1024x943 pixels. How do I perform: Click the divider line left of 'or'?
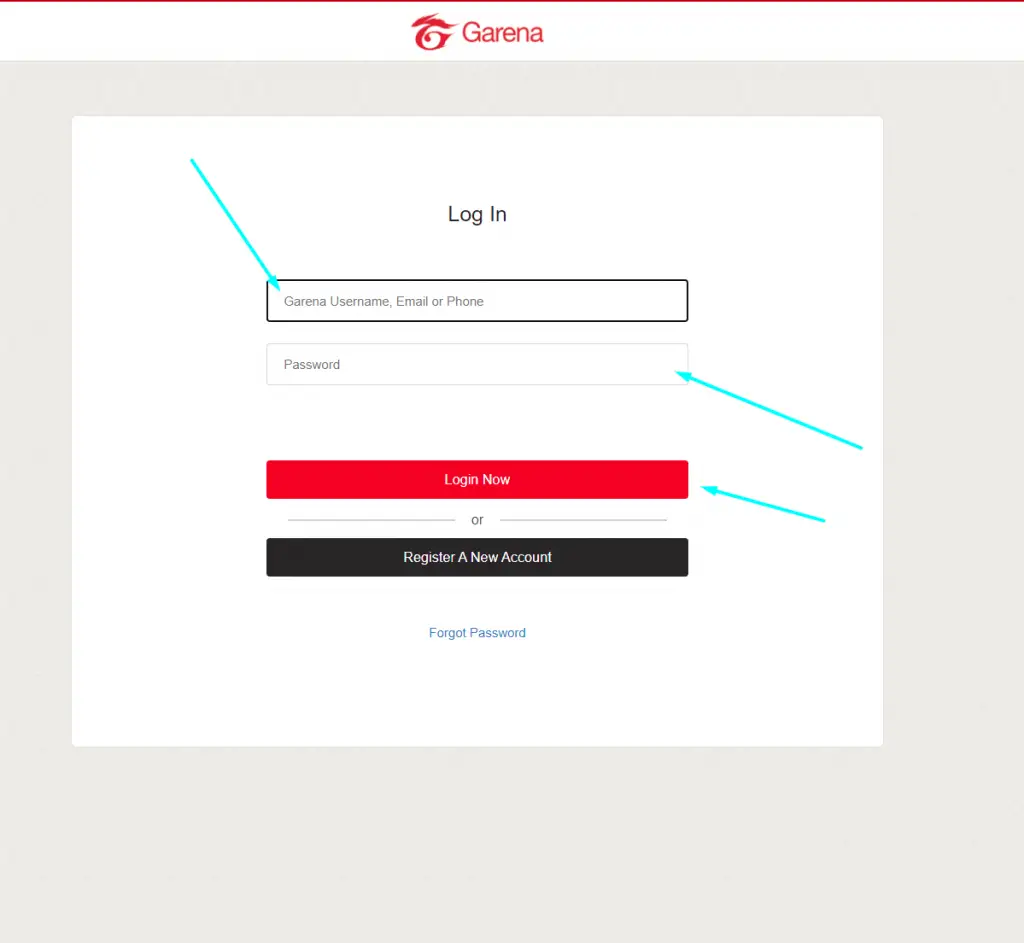tap(371, 520)
